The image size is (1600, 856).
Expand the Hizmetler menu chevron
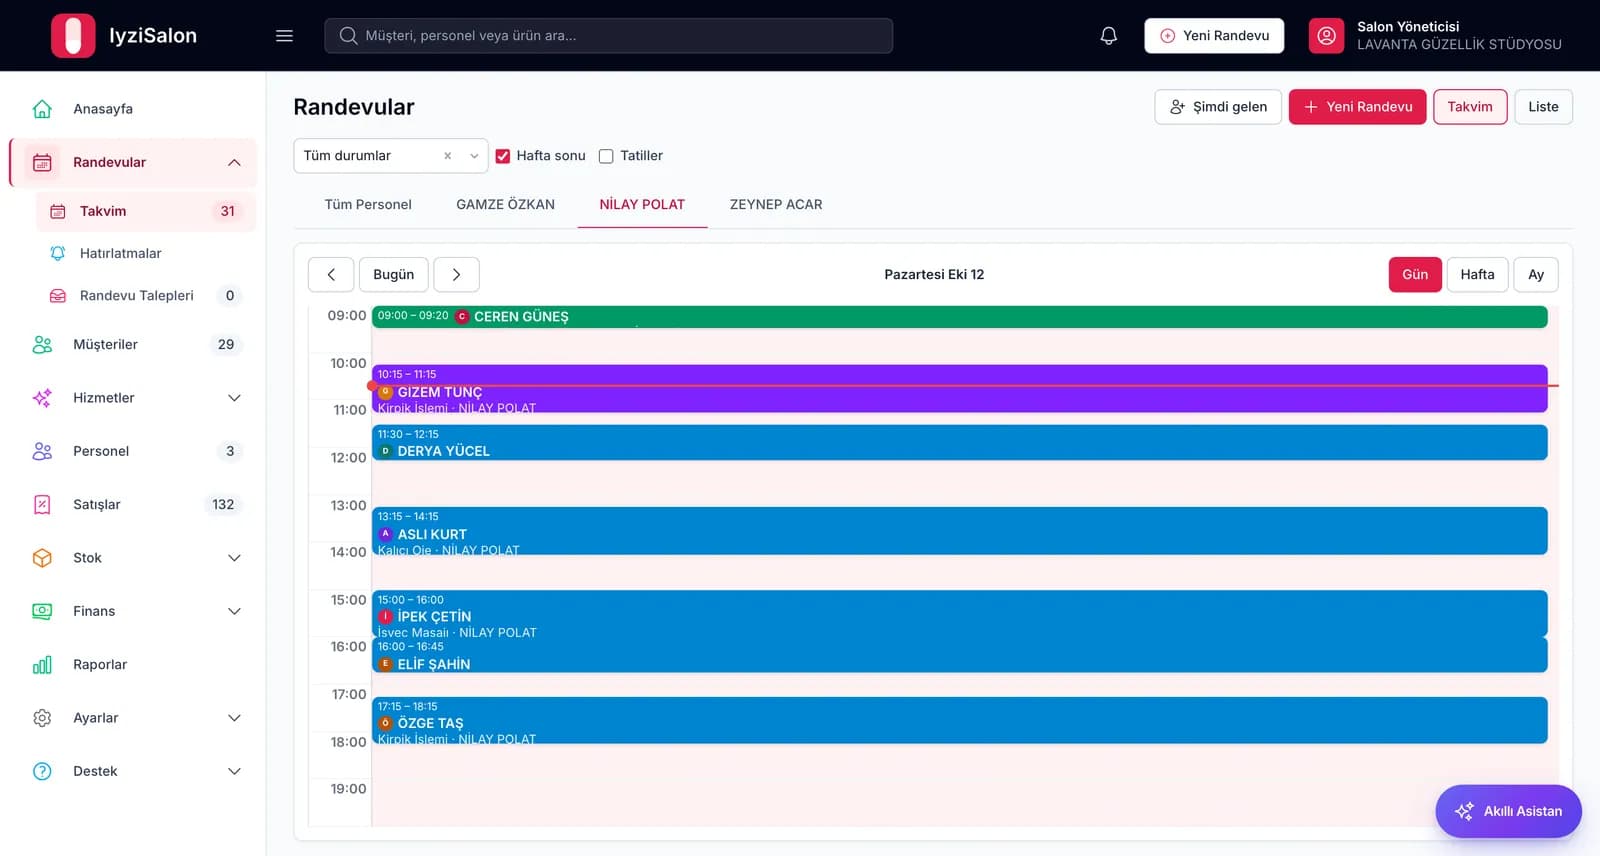pyautogui.click(x=234, y=398)
